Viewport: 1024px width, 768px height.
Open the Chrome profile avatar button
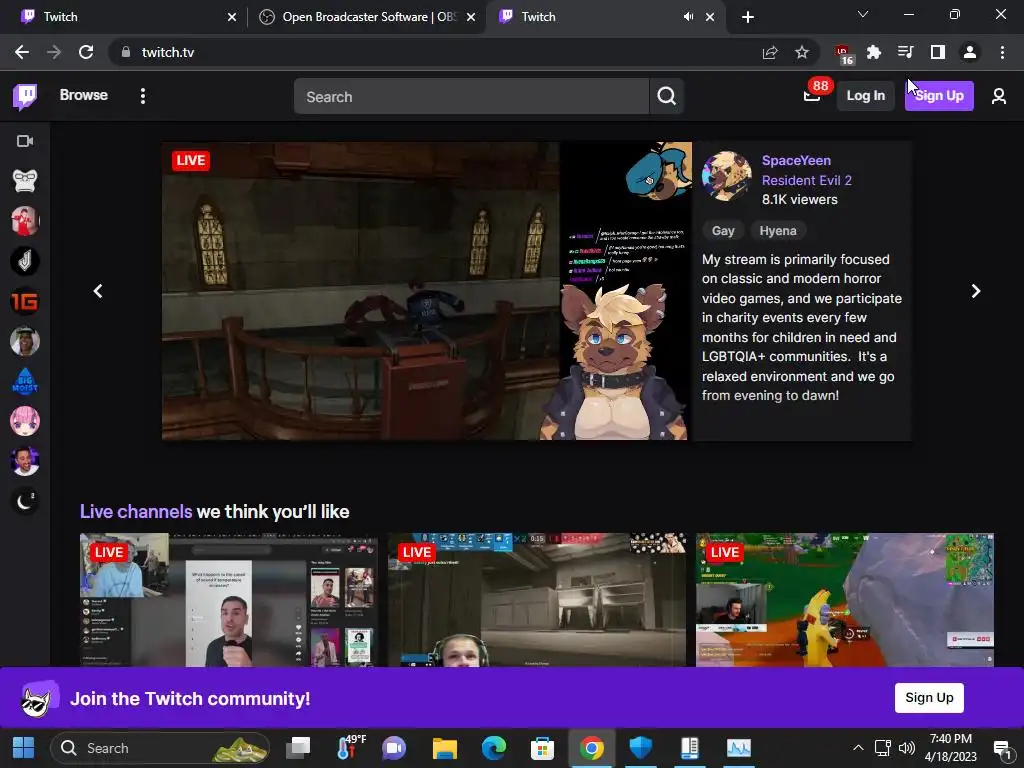[x=970, y=52]
